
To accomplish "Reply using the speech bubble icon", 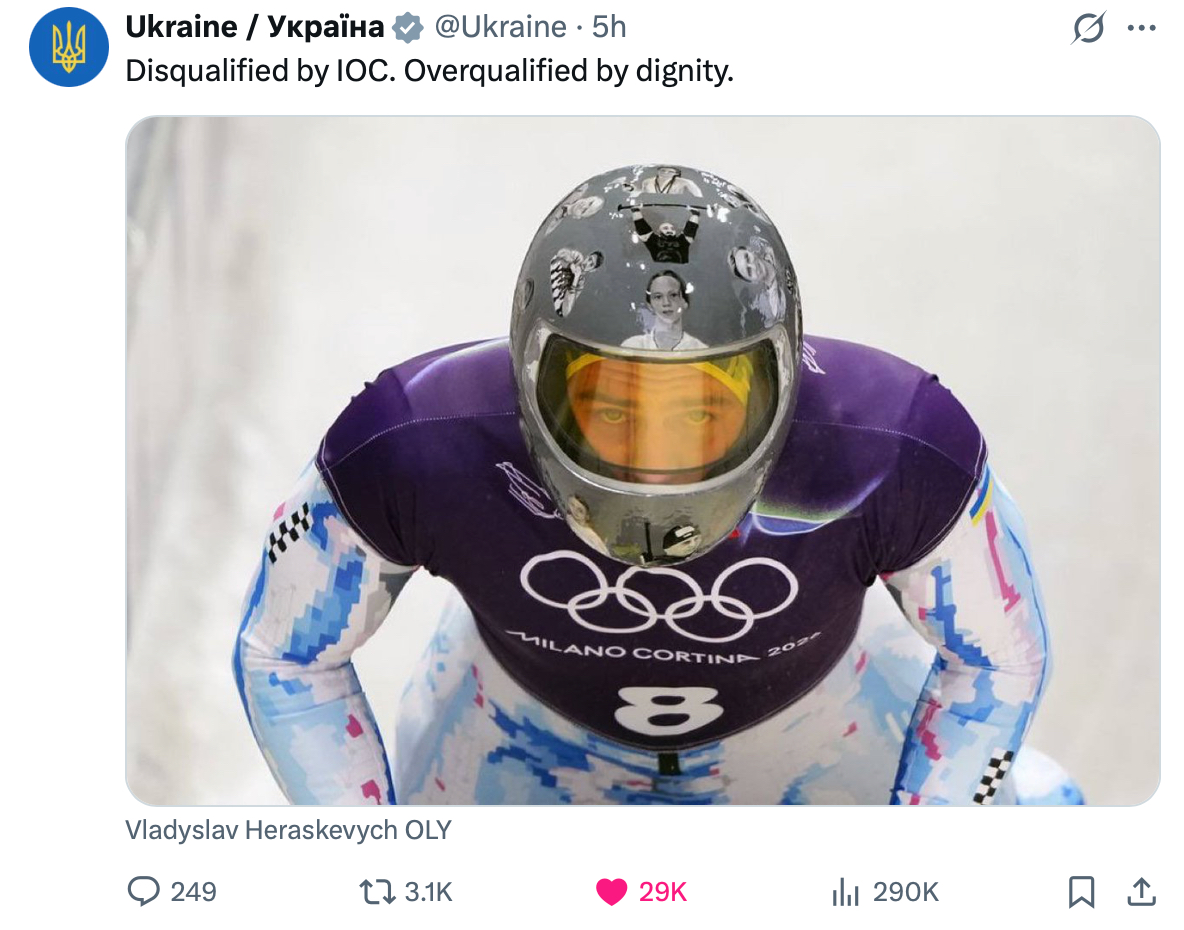I will 144,891.
